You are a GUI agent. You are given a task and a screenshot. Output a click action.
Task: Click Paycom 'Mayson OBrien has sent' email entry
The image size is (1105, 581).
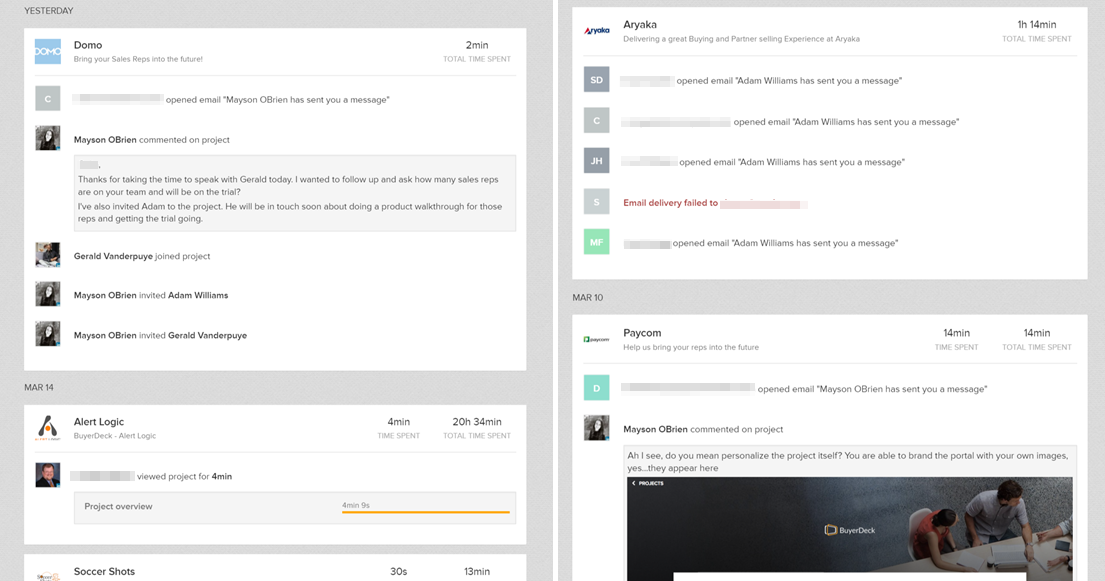(872, 389)
